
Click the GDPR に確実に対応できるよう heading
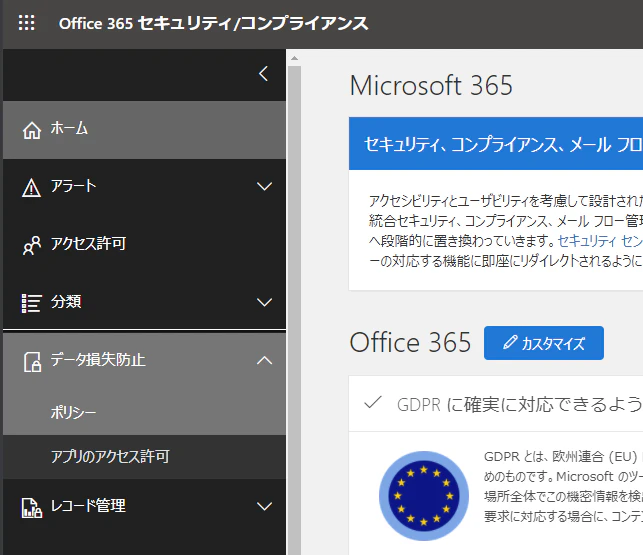pos(520,404)
